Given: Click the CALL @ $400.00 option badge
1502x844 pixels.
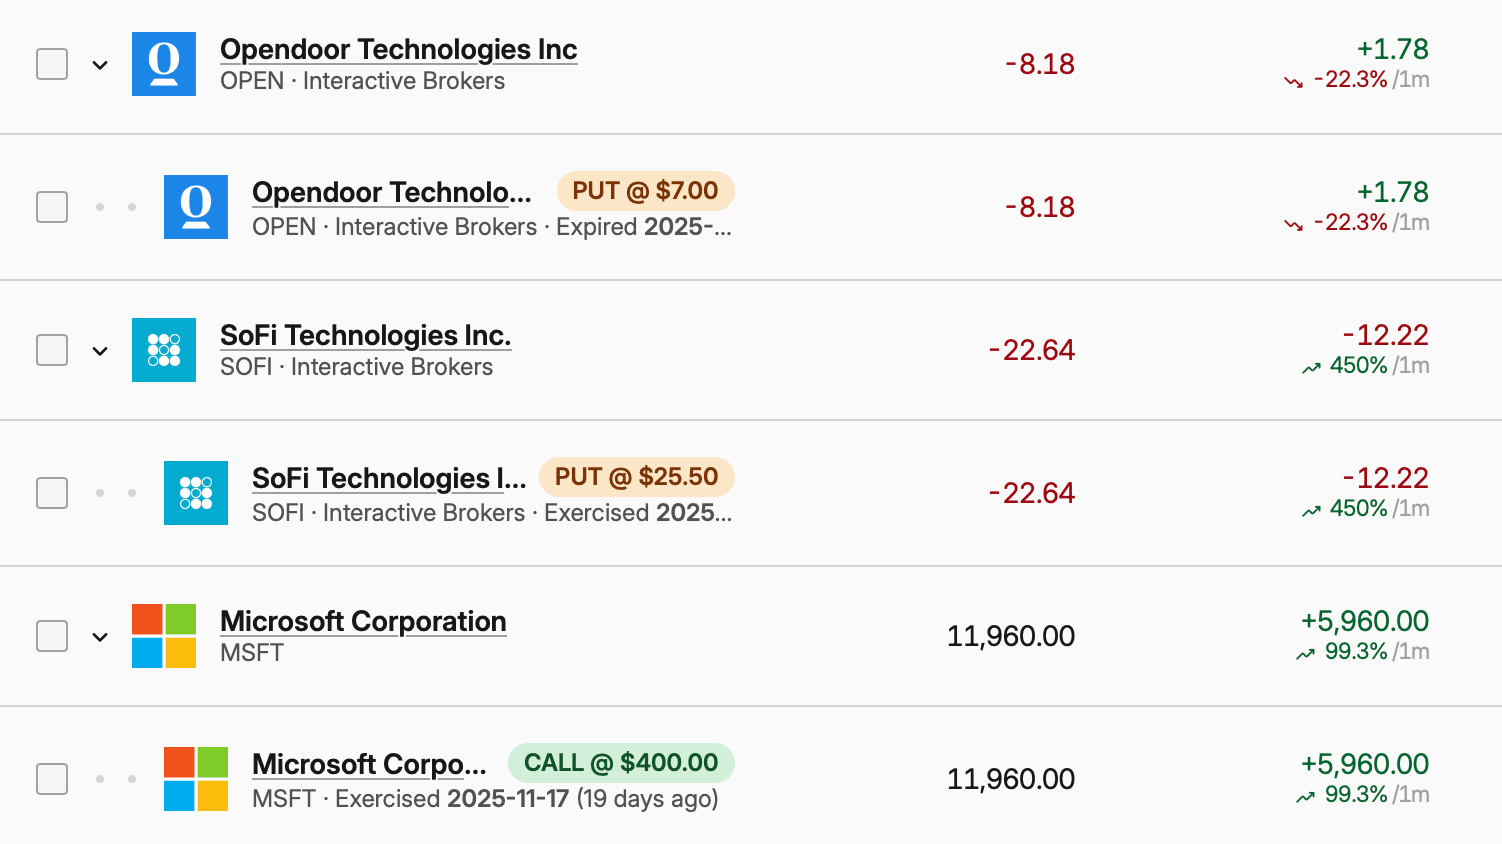Looking at the screenshot, I should (x=621, y=763).
